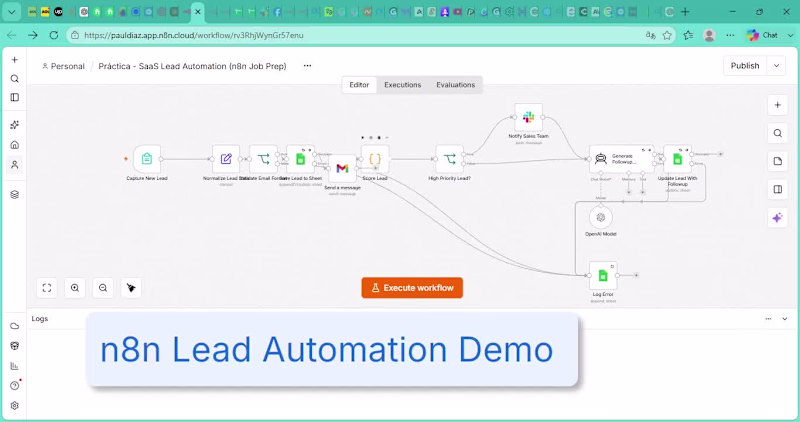Bookmark the page with the star icon
This screenshot has width=800, height=422.
click(667, 35)
